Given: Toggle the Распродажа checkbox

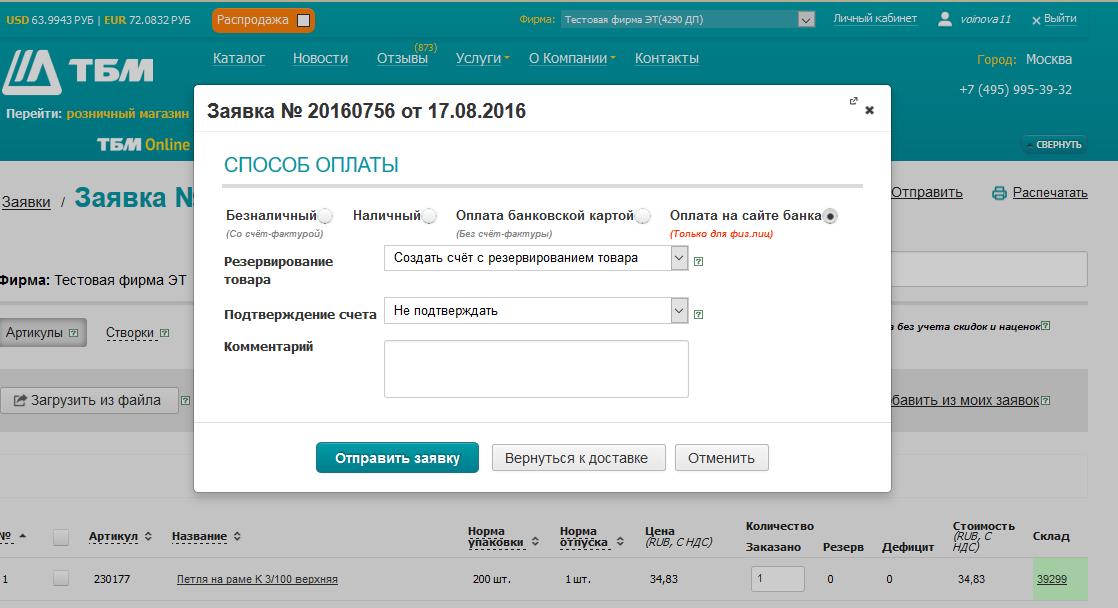Looking at the screenshot, I should pyautogui.click(x=304, y=20).
